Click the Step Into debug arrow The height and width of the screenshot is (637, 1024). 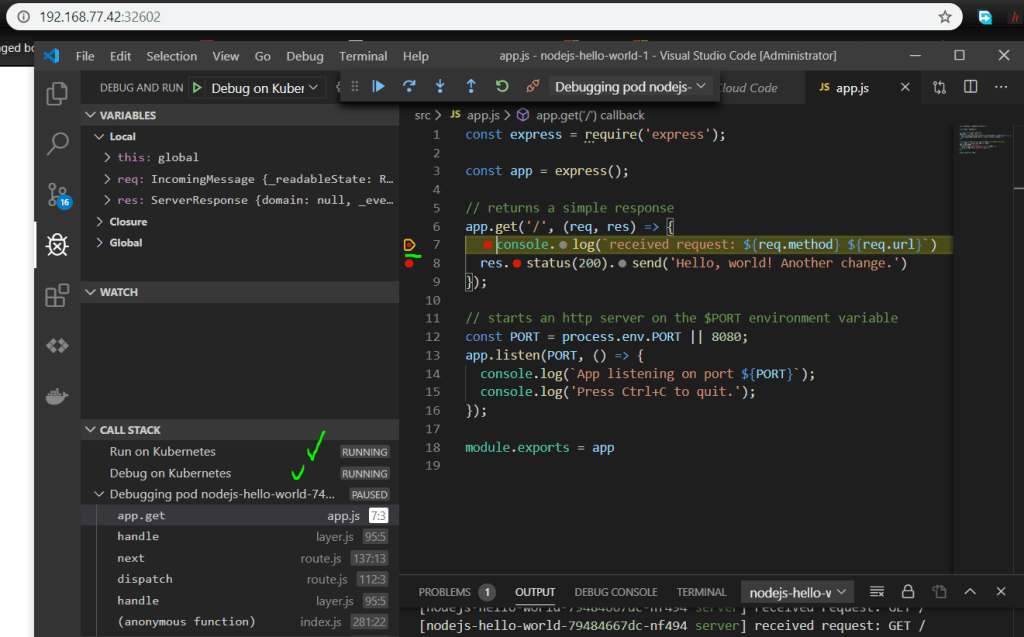(440, 87)
